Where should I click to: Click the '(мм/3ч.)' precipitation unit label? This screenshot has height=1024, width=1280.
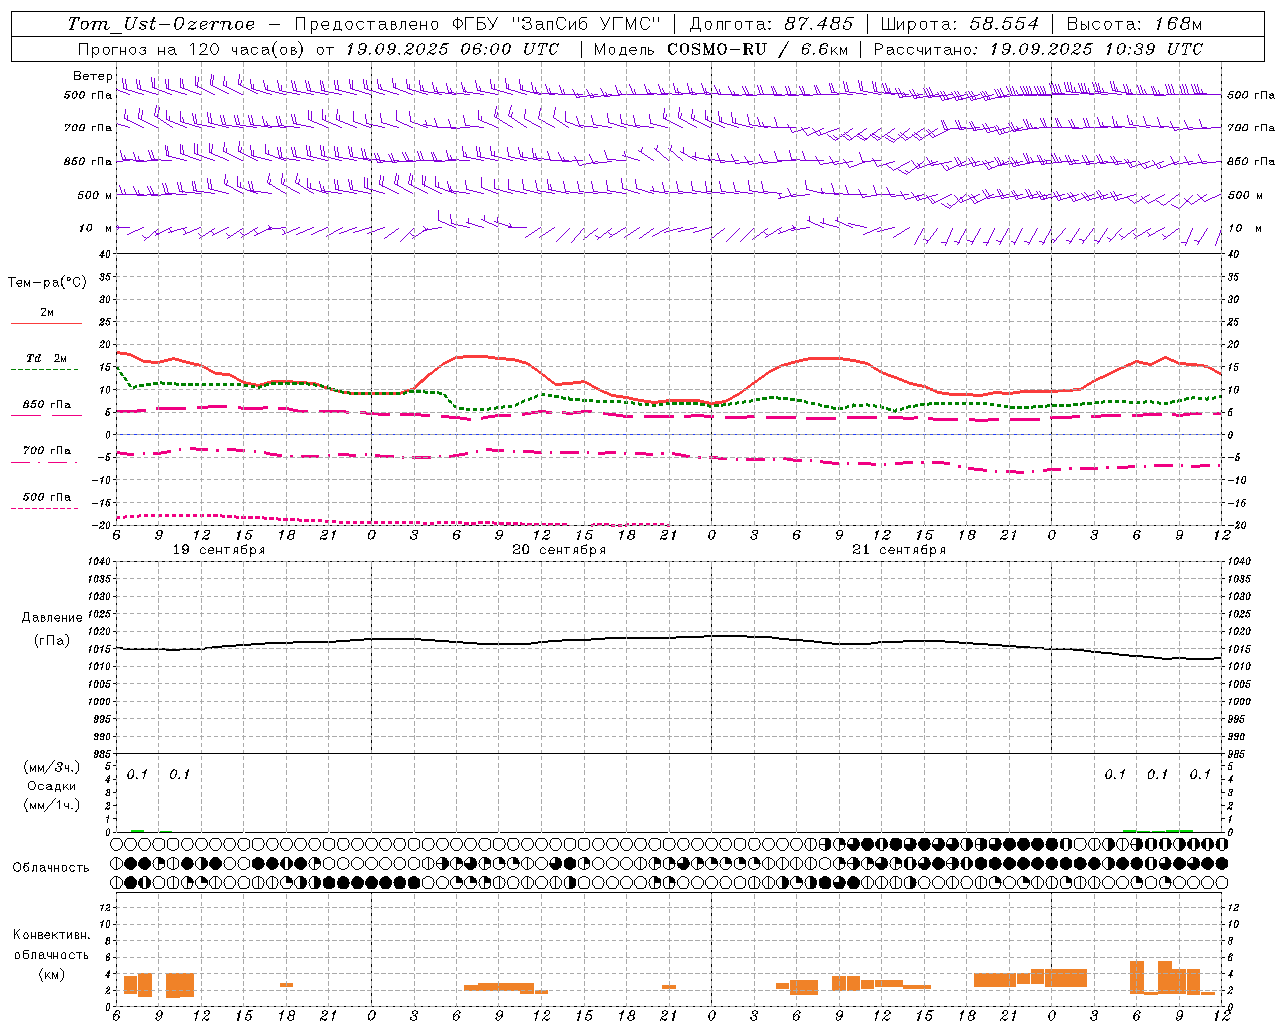pyautogui.click(x=52, y=767)
